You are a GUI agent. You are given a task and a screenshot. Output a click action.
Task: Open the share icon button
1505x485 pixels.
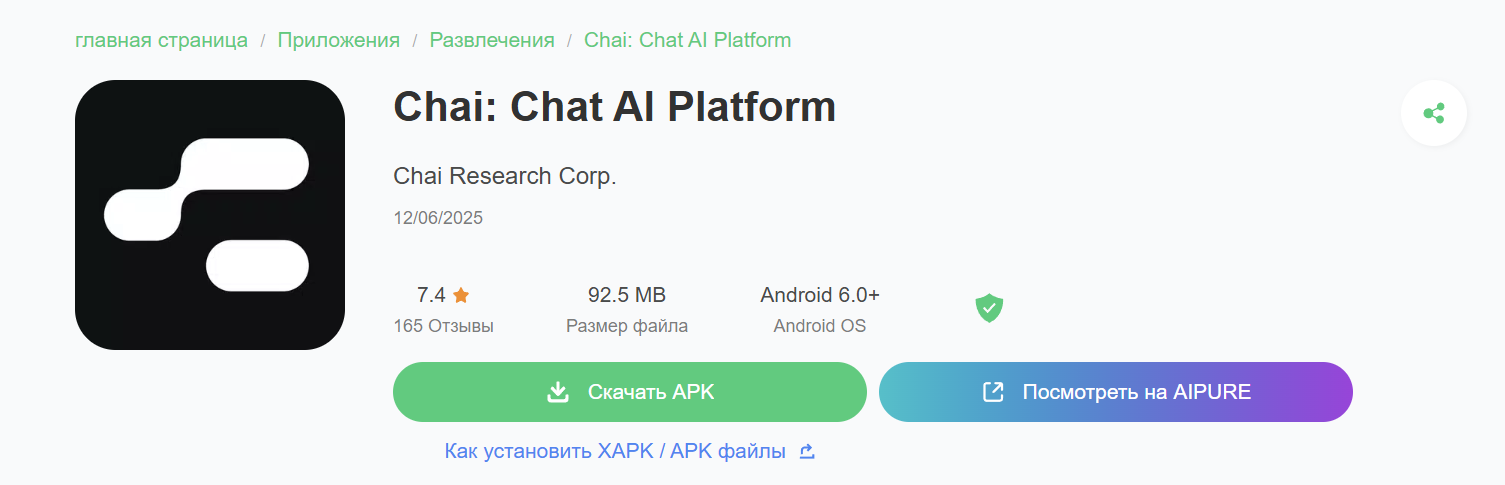coord(1433,113)
